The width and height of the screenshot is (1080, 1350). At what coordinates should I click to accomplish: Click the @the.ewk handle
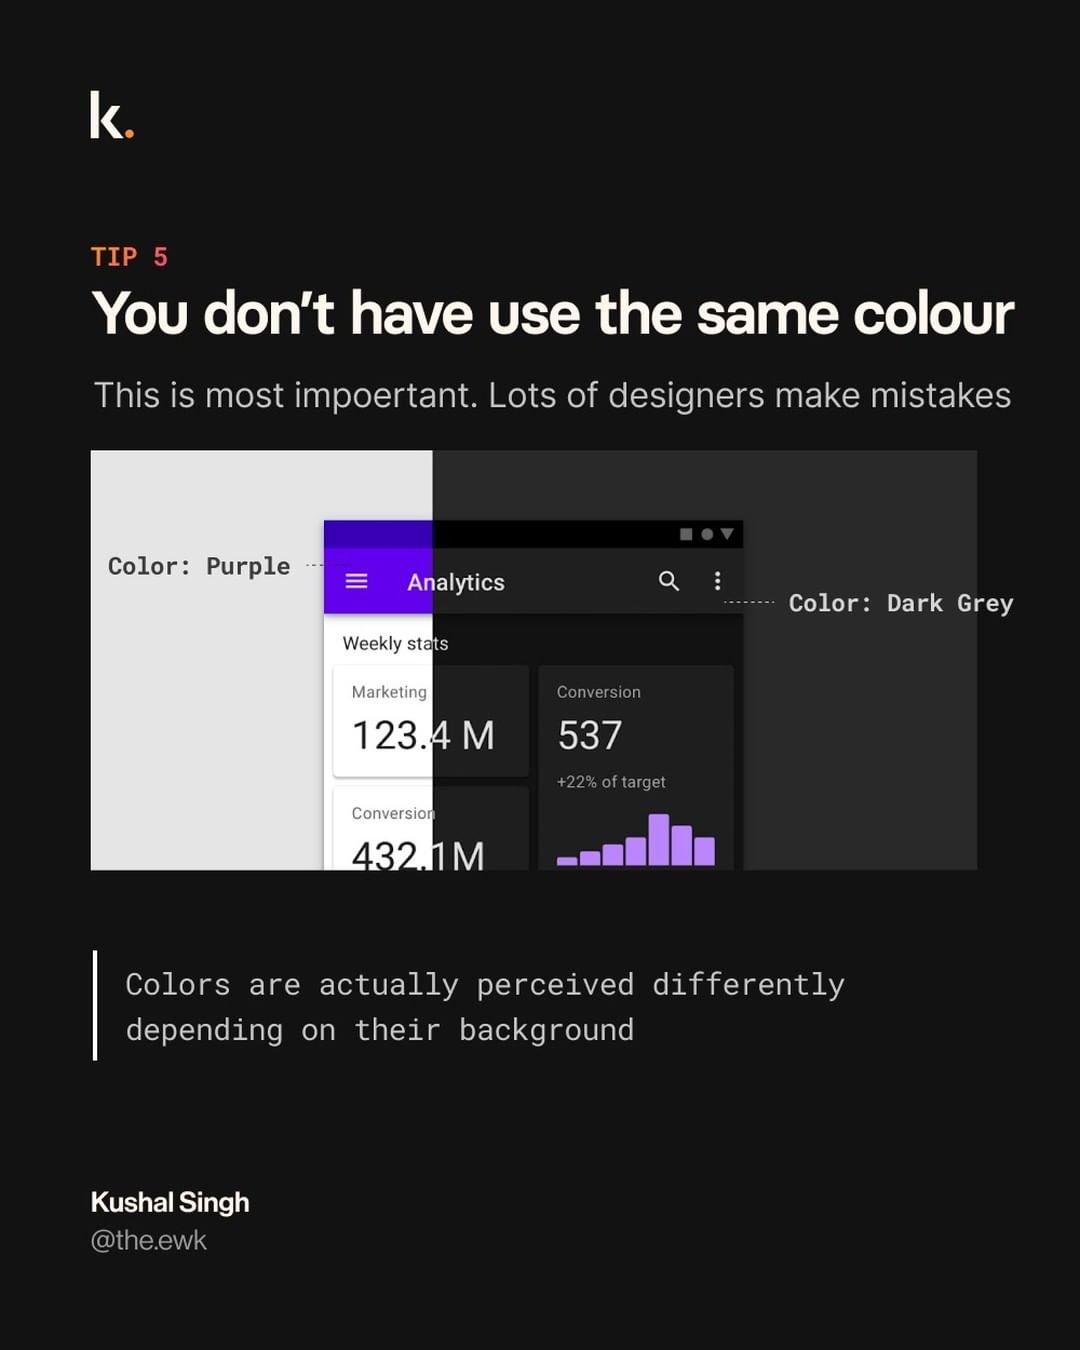click(148, 1240)
